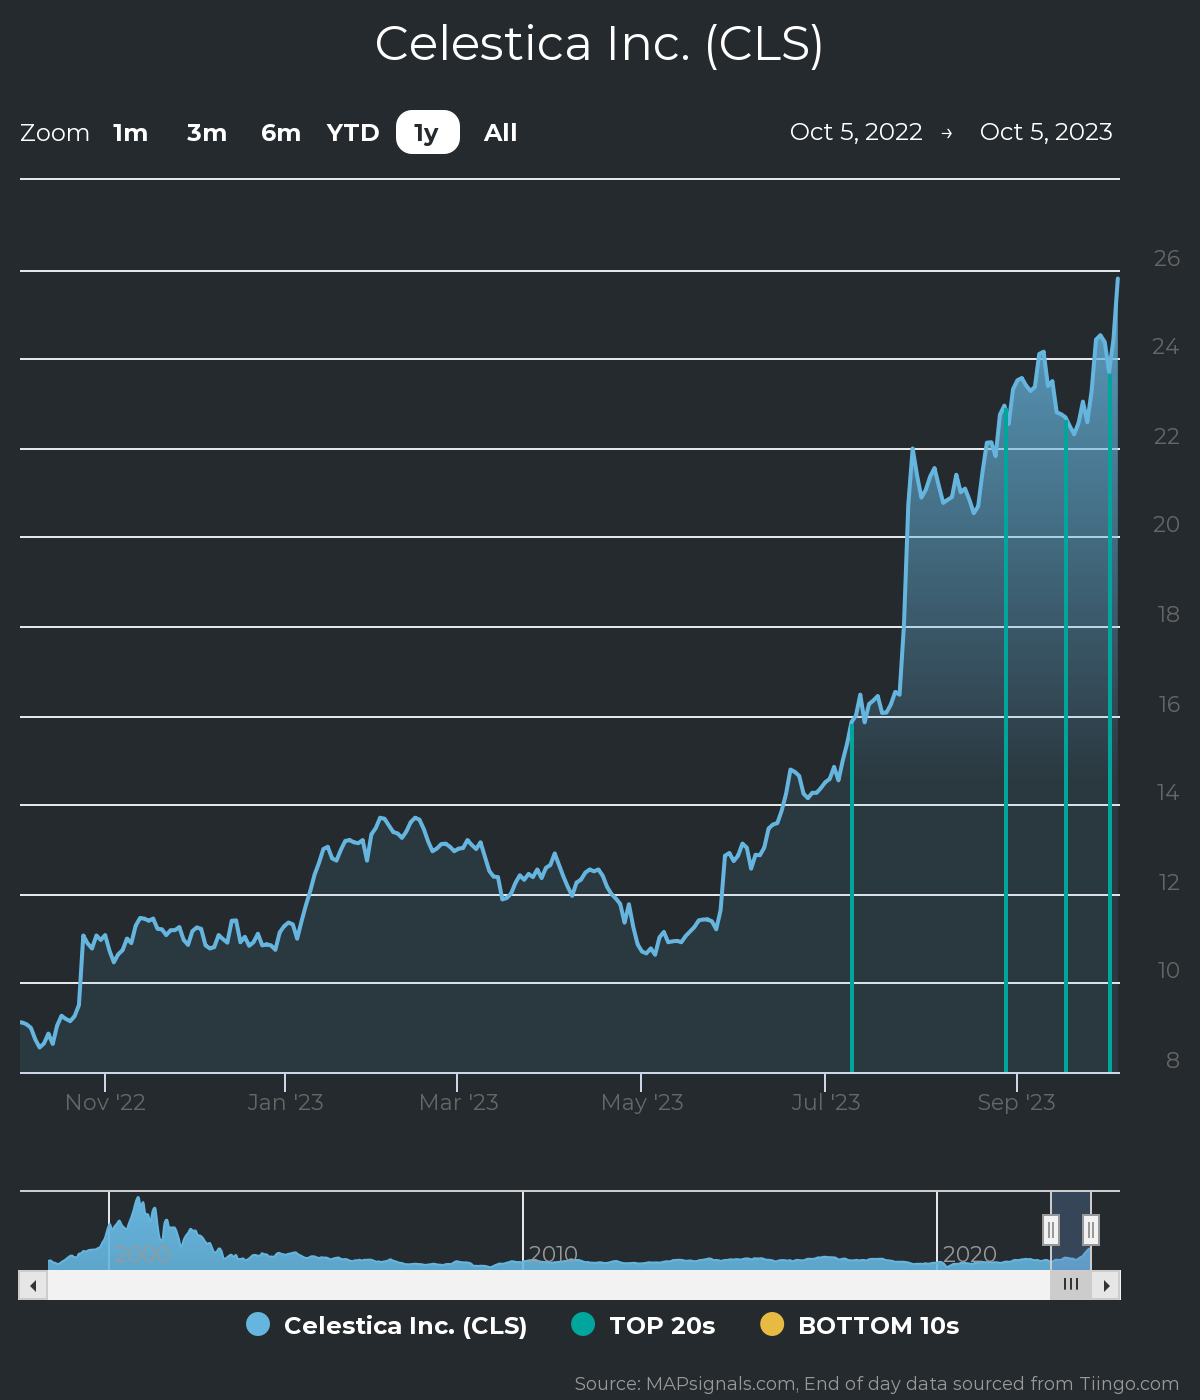Grab the left navigator range handle
This screenshot has height=1400, width=1200.
[1051, 1229]
